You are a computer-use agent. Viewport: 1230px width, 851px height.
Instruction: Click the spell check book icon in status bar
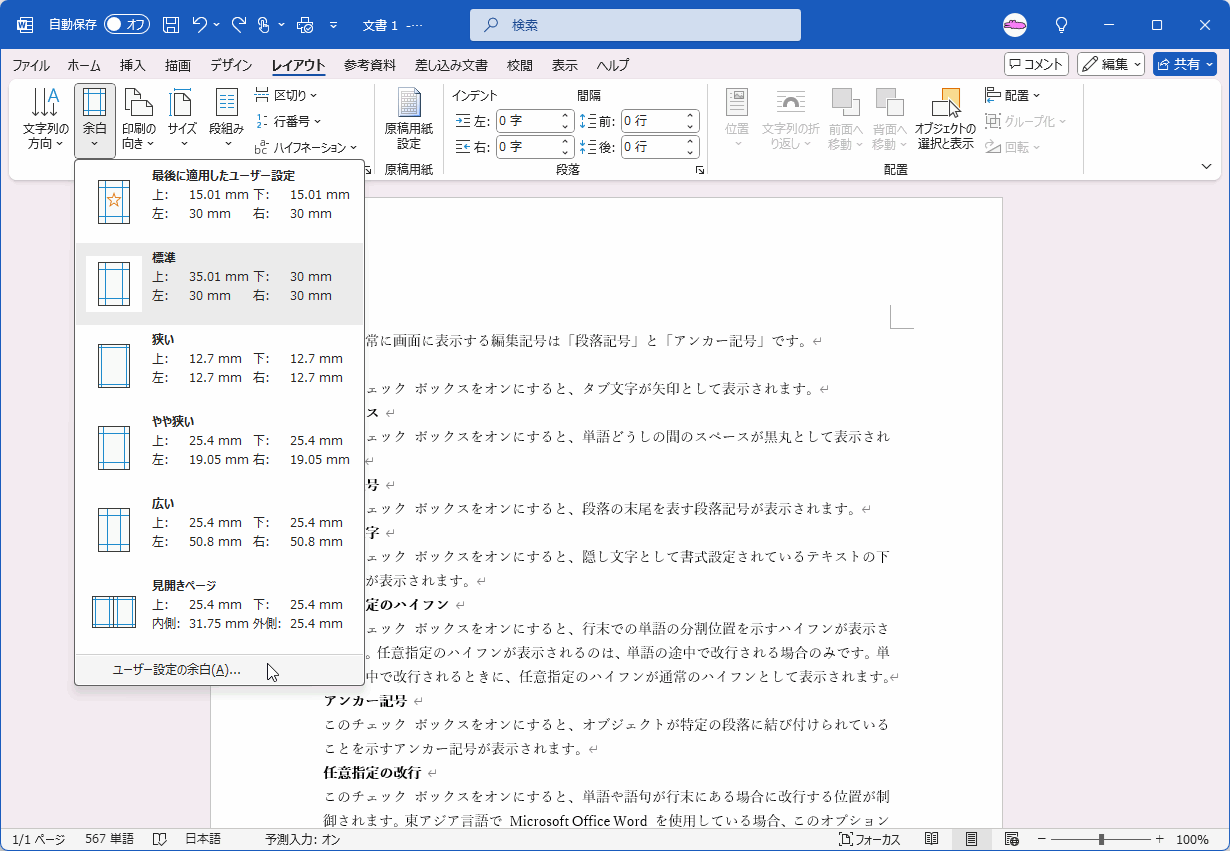click(x=160, y=839)
